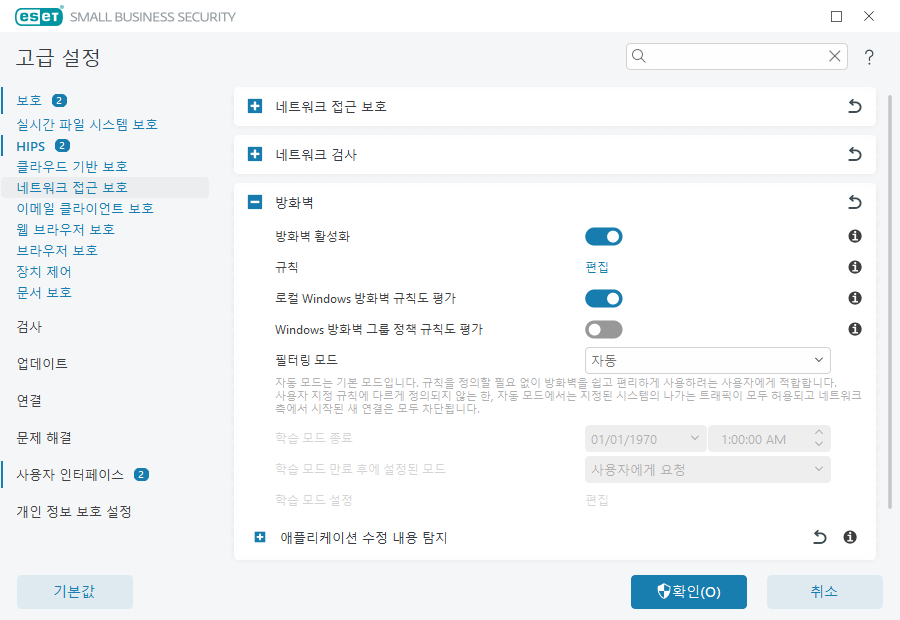Click the 편집 link next to 규칙

(x=597, y=267)
